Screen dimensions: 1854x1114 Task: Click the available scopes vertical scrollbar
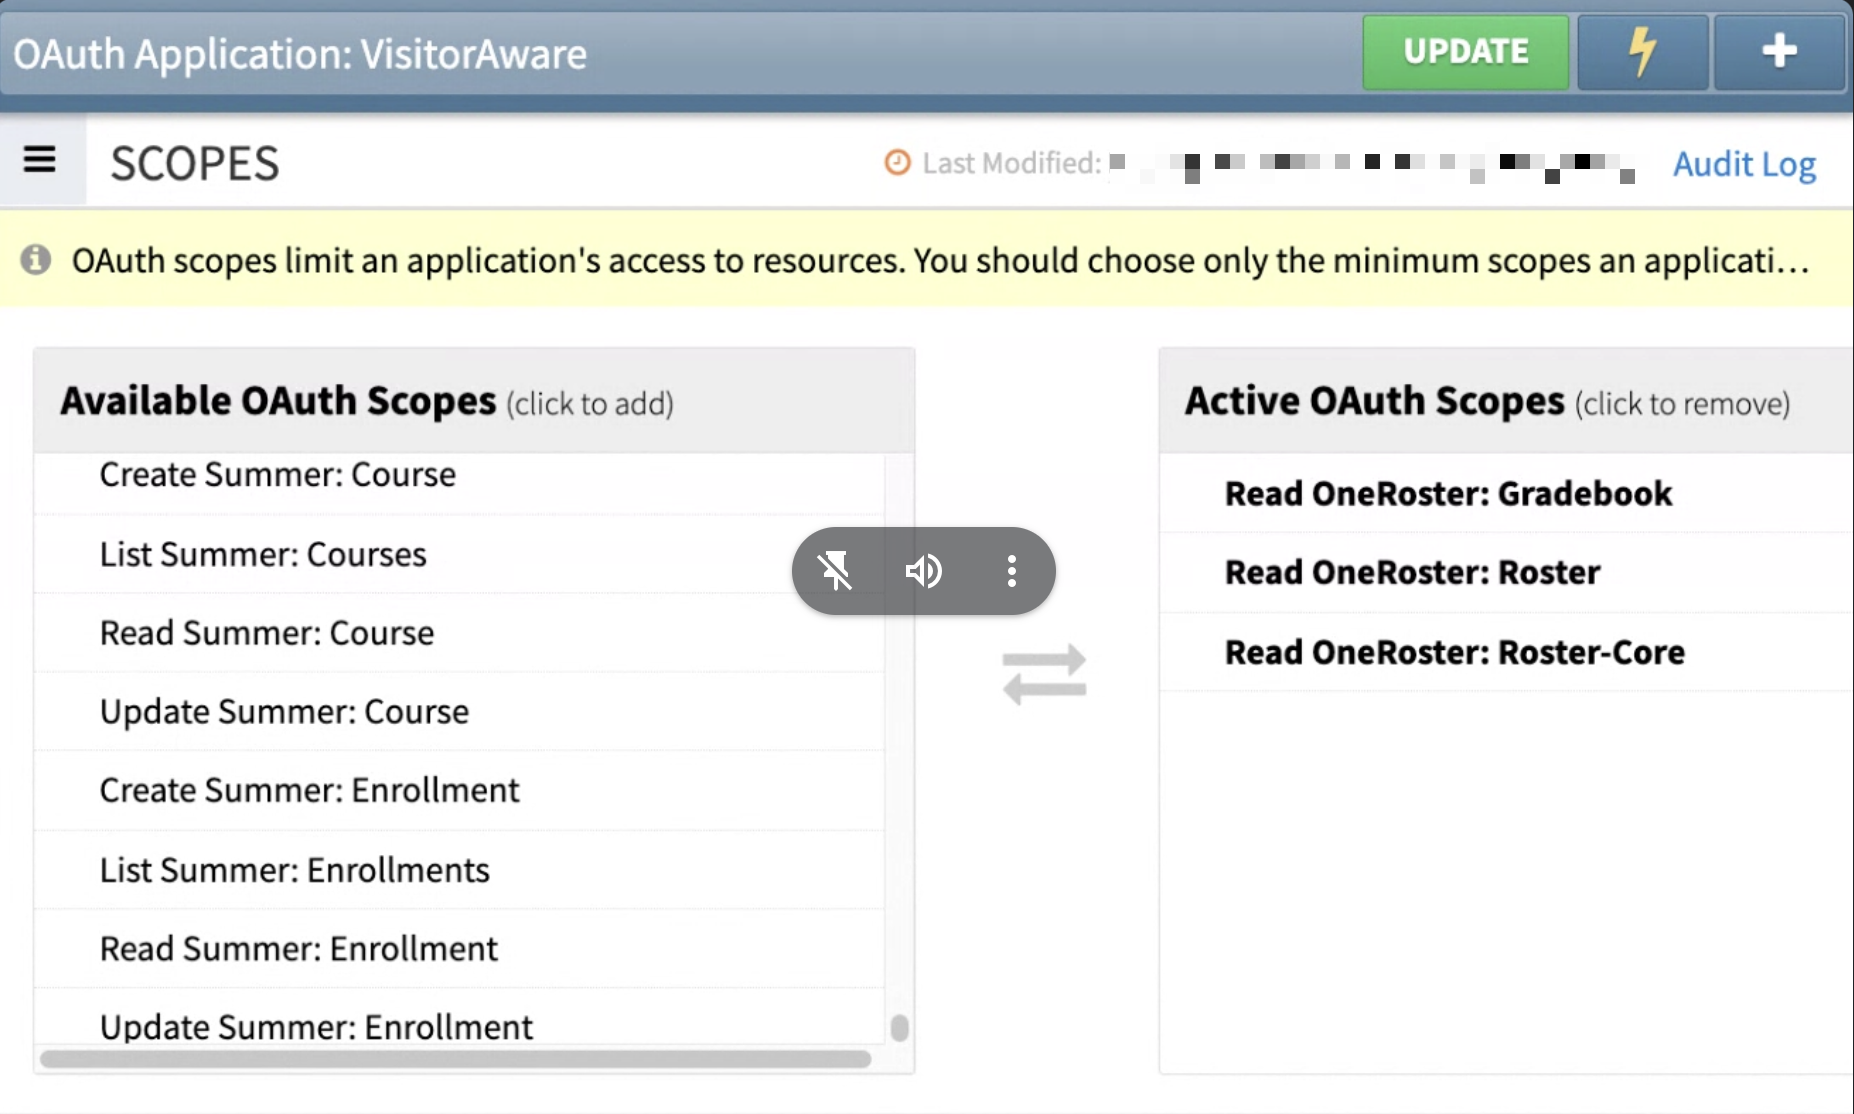point(899,1027)
